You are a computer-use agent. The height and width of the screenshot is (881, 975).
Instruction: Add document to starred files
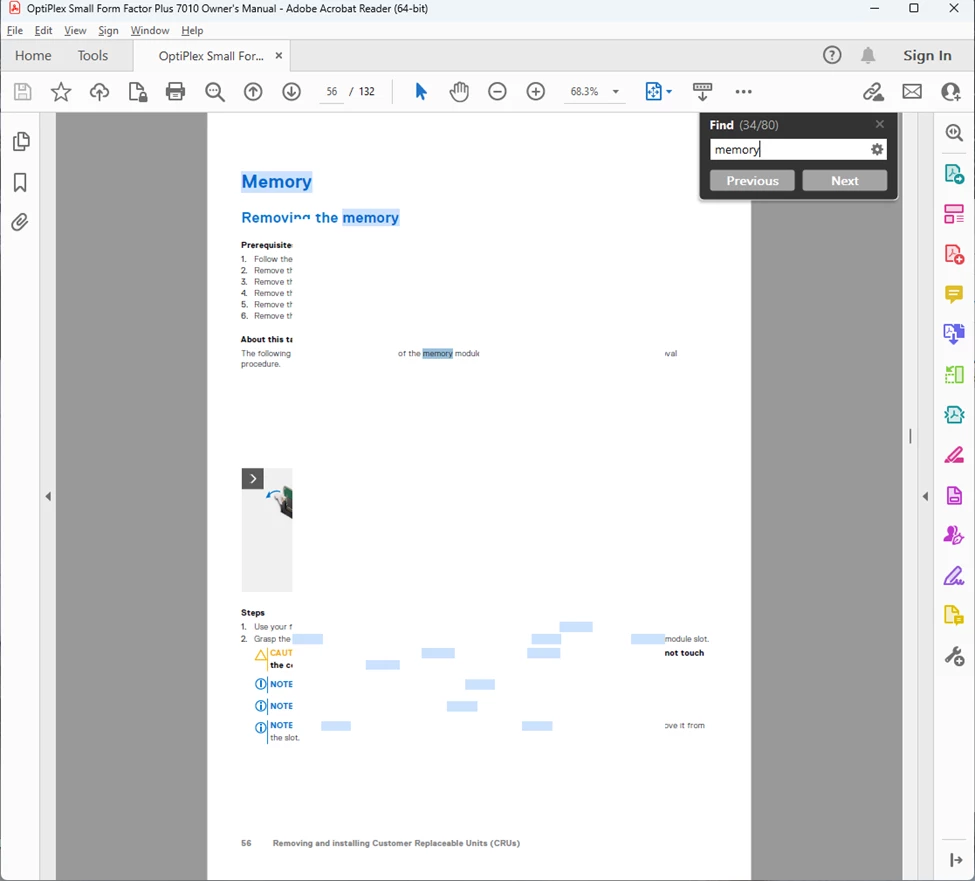[61, 92]
